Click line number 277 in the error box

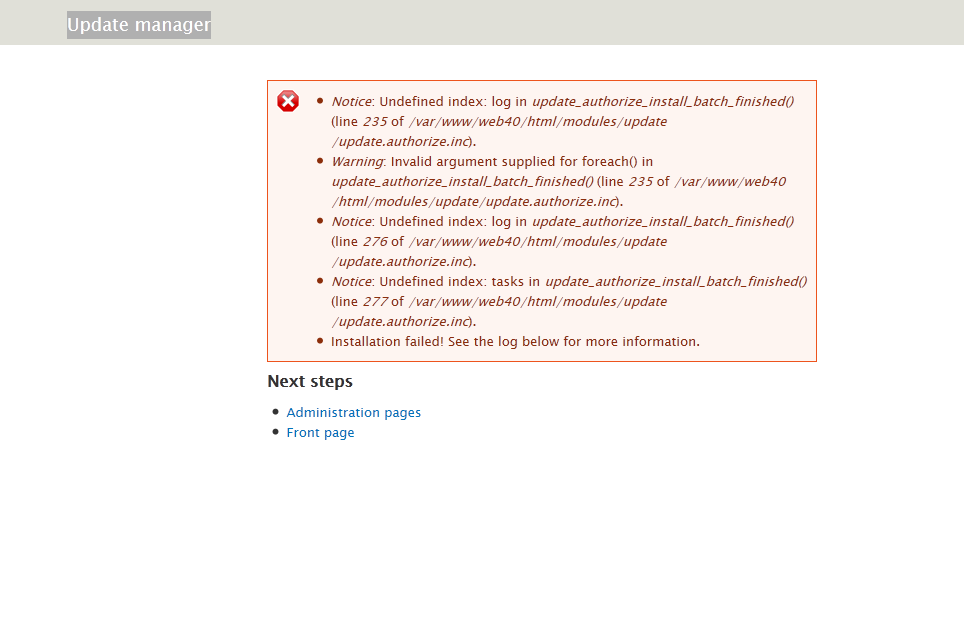[374, 301]
